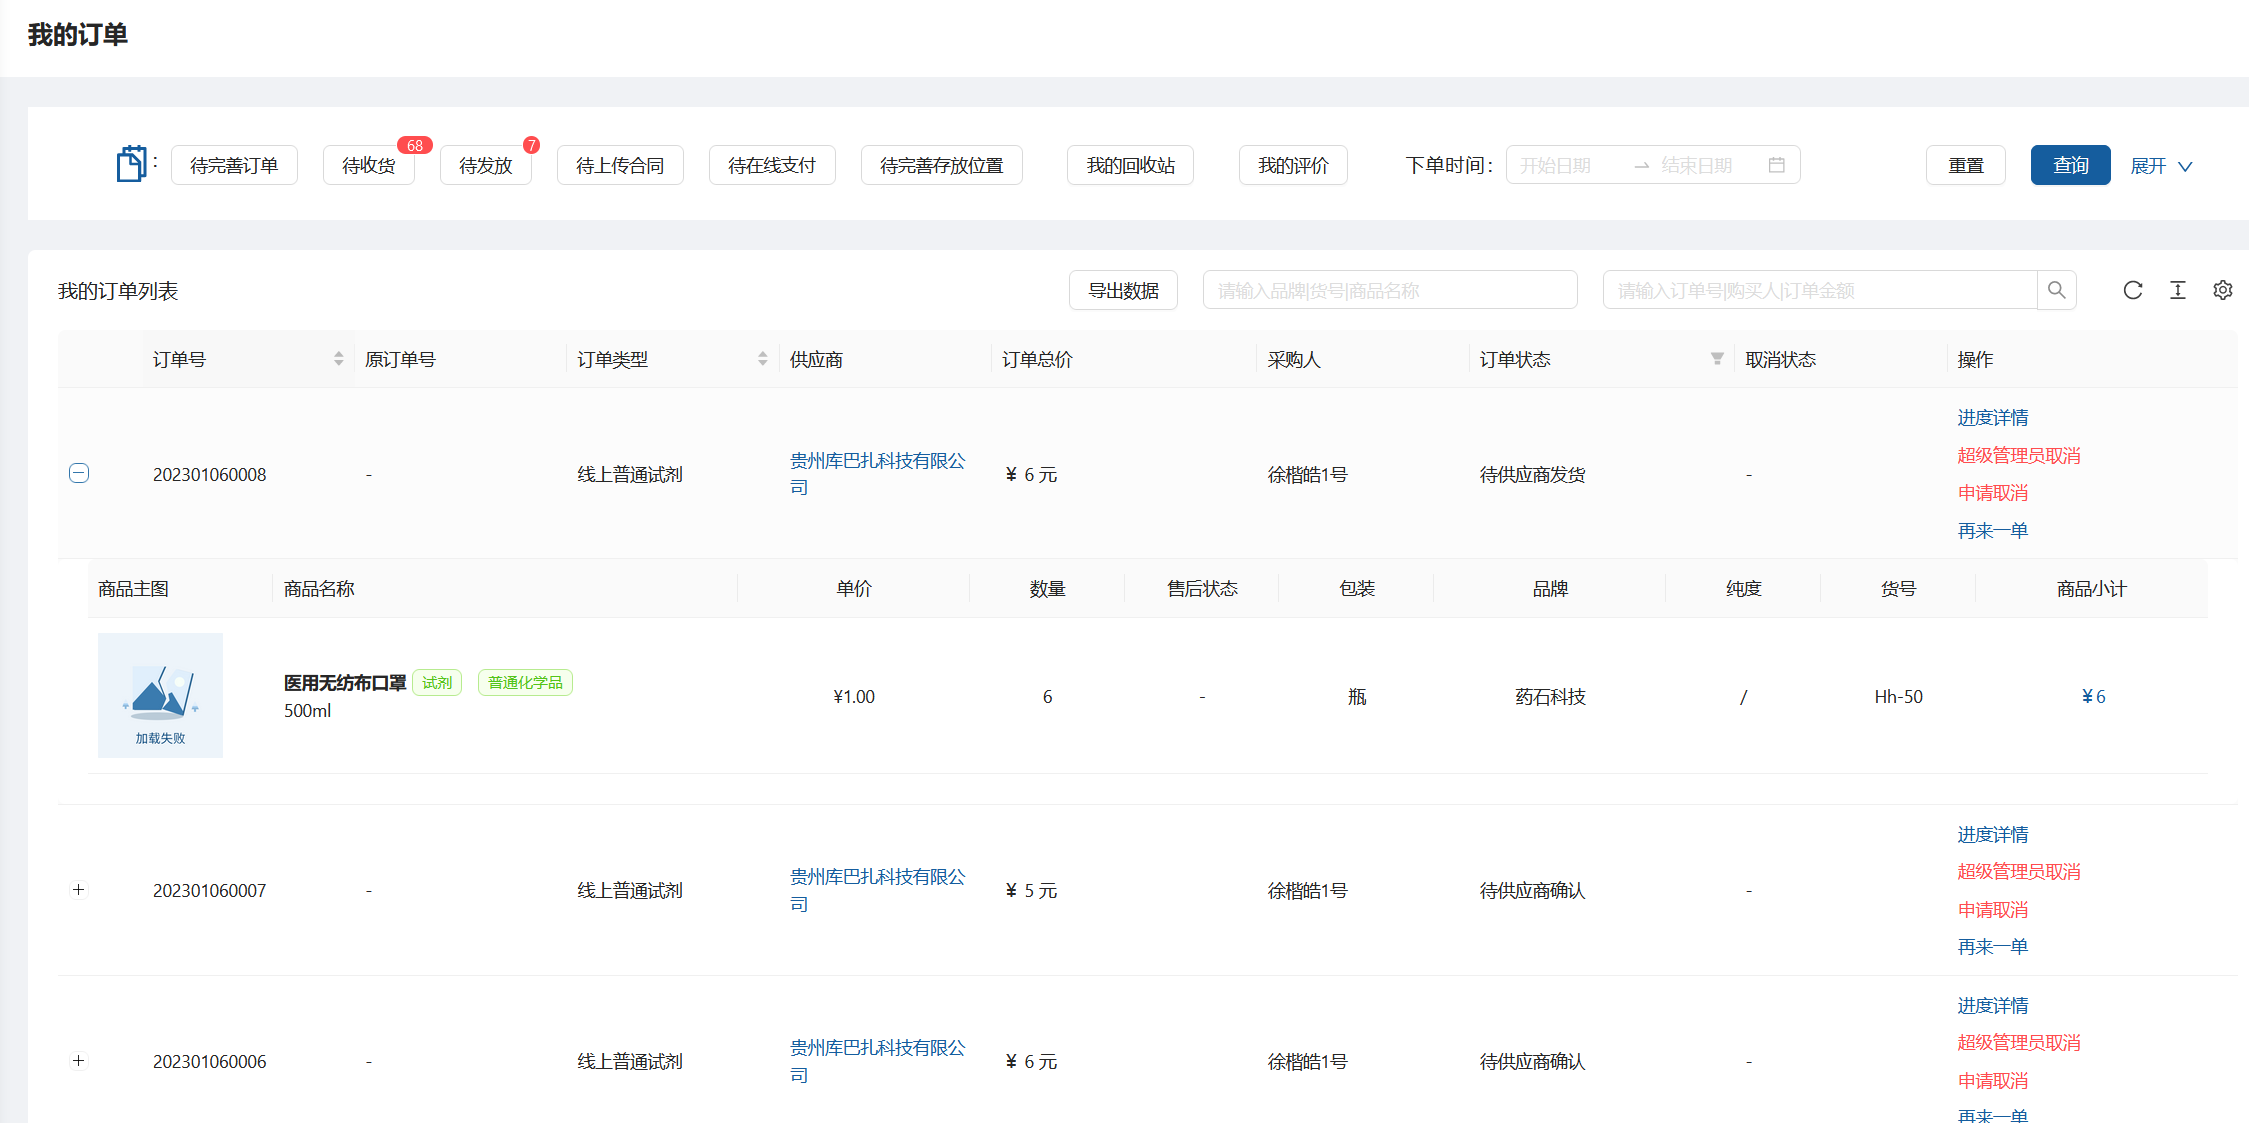Click 再来一单 for order 202301060008
2249x1123 pixels.
[1993, 531]
